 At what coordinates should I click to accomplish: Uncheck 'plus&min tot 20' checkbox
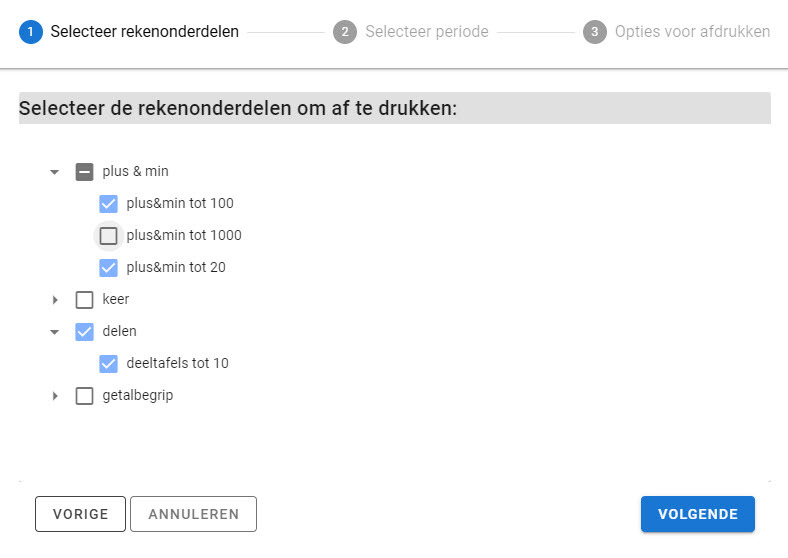pyautogui.click(x=109, y=268)
